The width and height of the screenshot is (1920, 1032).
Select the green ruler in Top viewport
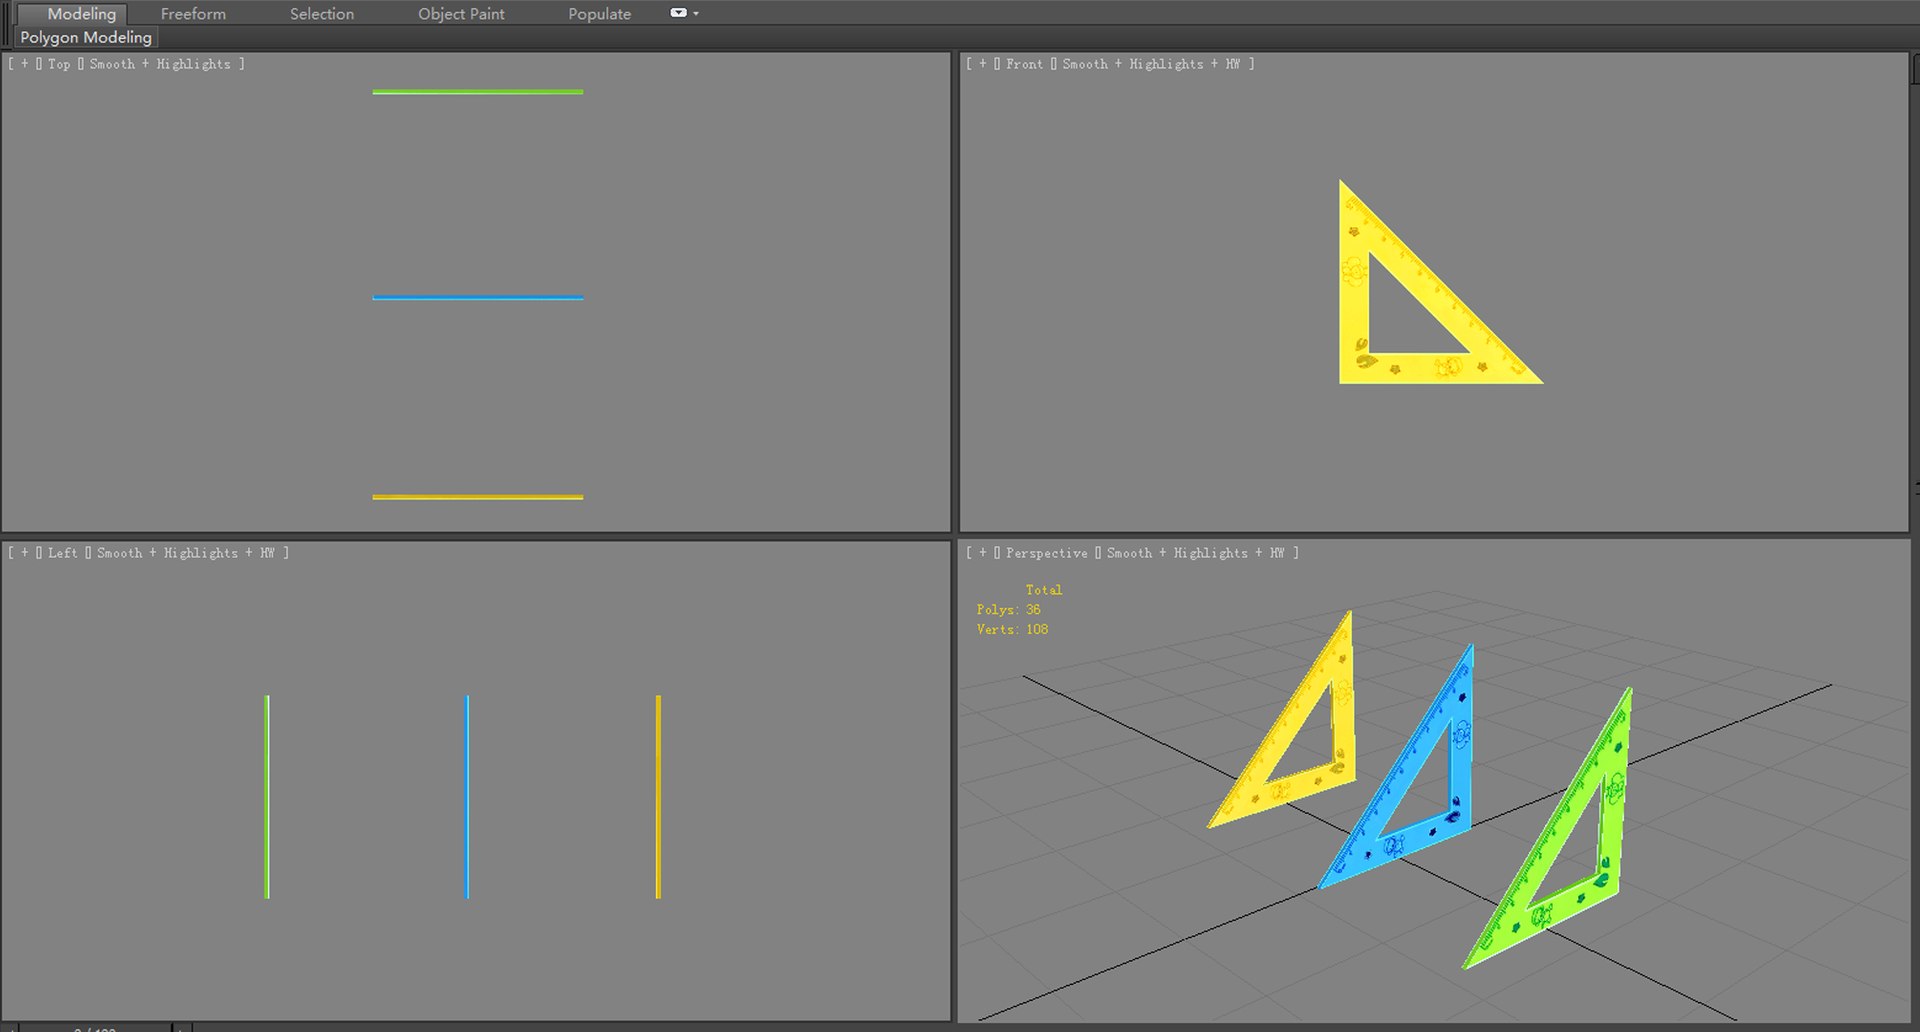tap(478, 92)
